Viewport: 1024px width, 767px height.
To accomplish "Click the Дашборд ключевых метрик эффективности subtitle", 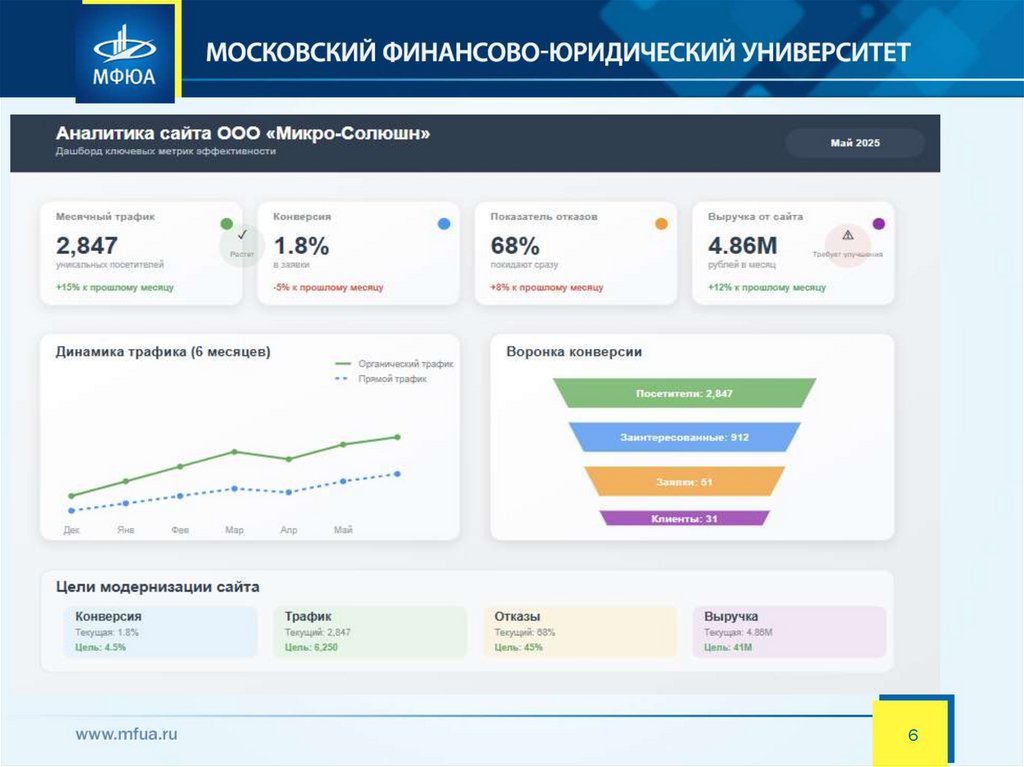I will pyautogui.click(x=166, y=152).
